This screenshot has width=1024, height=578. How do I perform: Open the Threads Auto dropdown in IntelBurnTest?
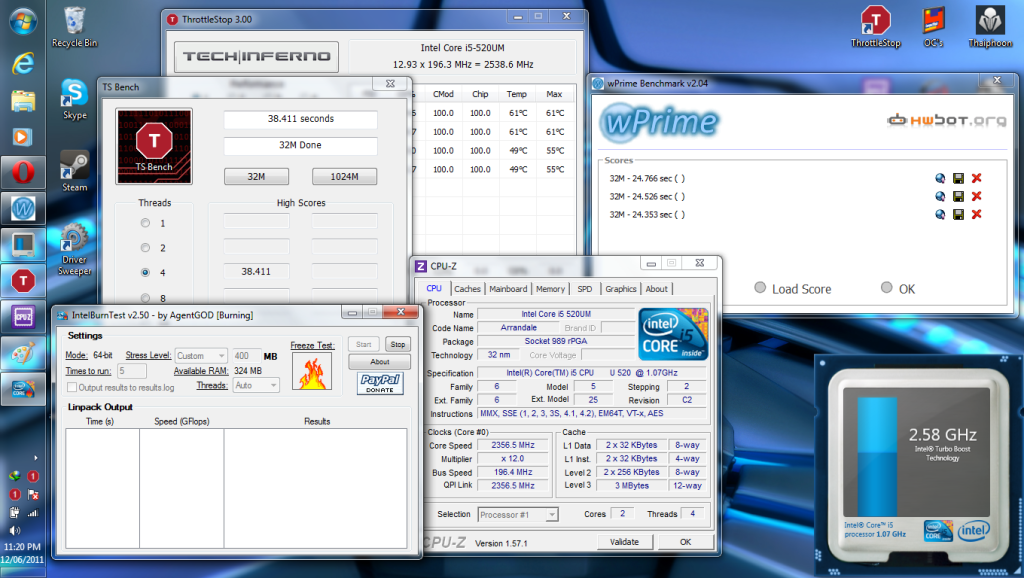pyautogui.click(x=256, y=385)
